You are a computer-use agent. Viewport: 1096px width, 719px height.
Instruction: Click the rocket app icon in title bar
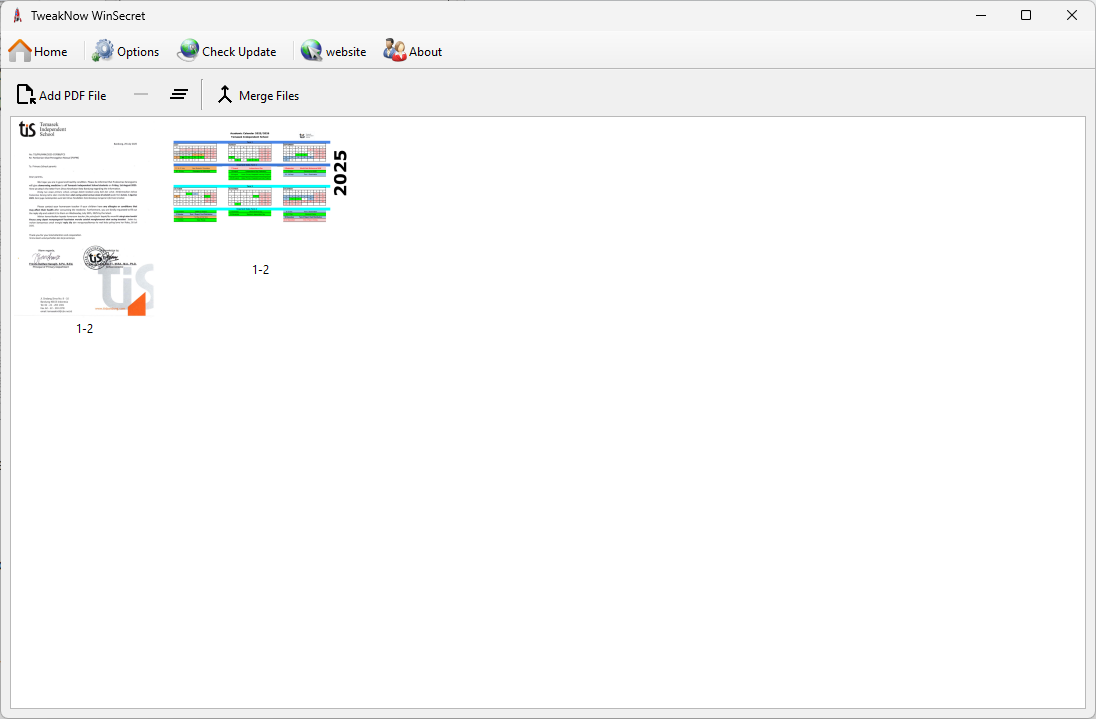click(17, 15)
